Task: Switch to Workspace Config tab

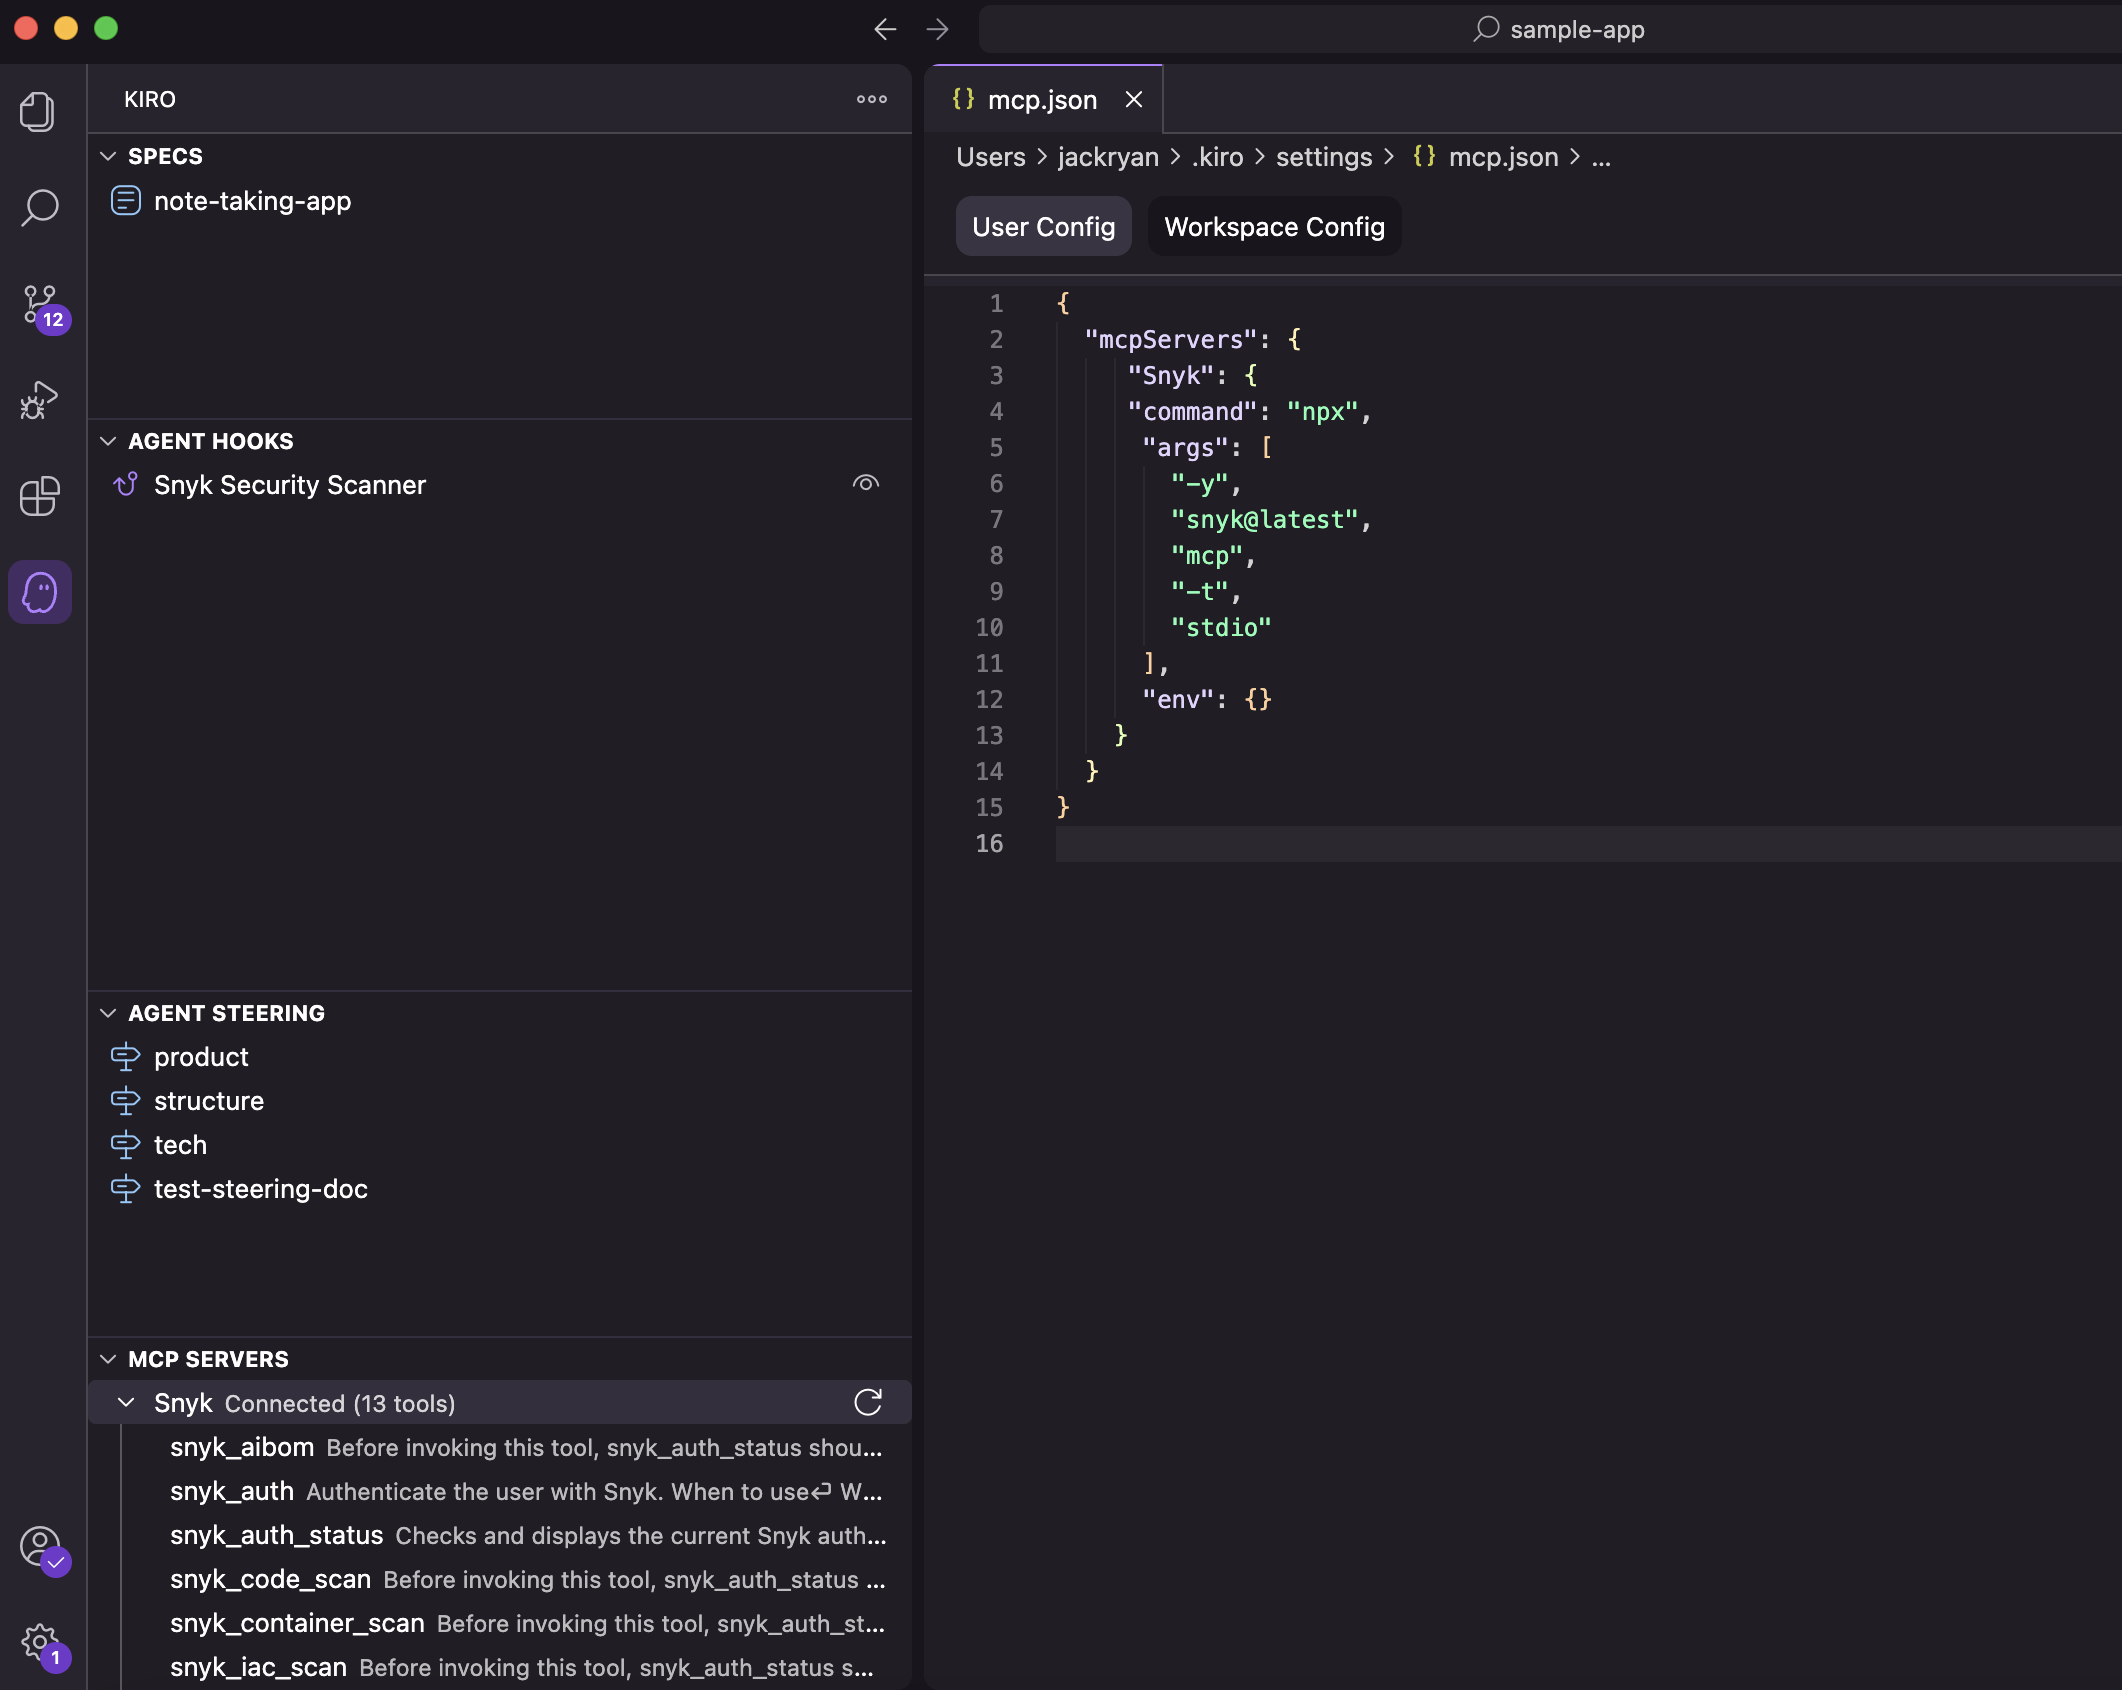Action: pyautogui.click(x=1273, y=227)
